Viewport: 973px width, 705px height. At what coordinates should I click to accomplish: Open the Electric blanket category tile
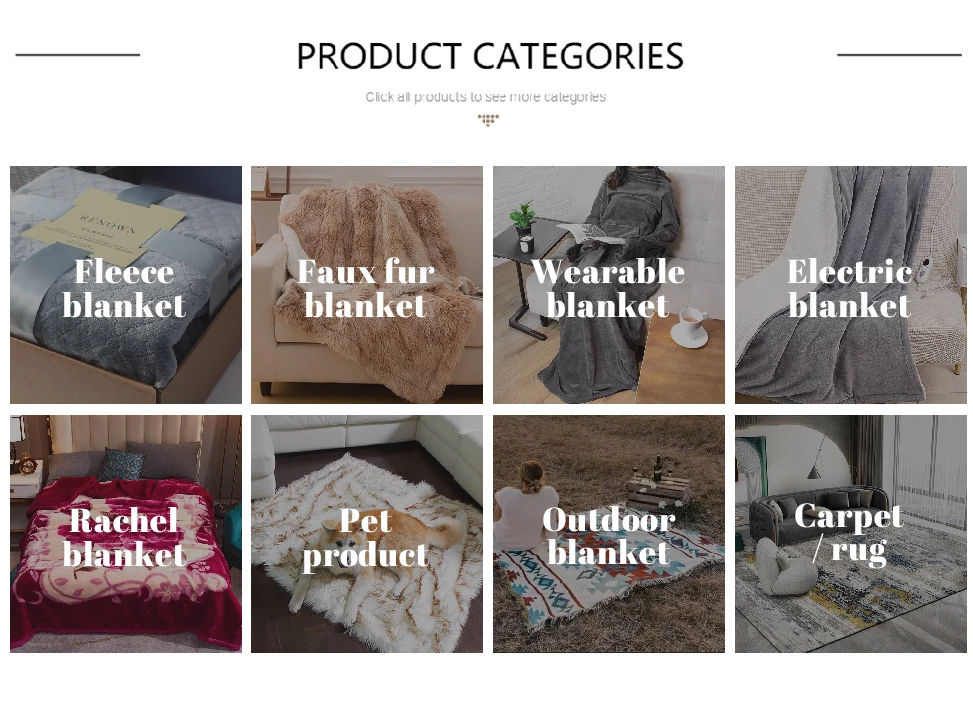[x=851, y=285]
